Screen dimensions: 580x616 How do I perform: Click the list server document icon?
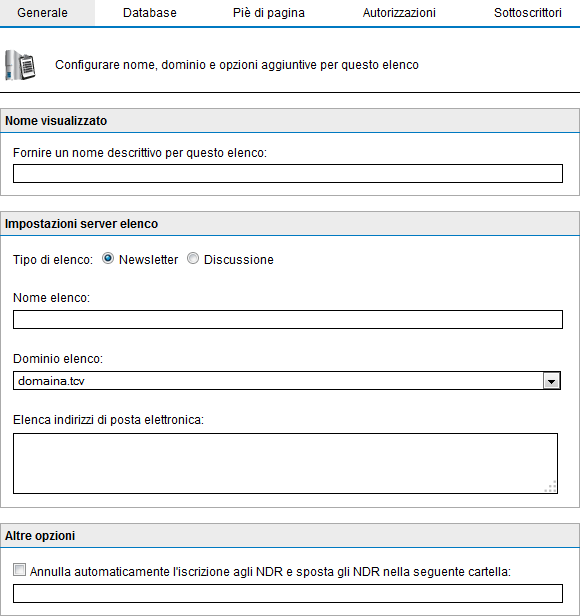pyautogui.click(x=20, y=65)
